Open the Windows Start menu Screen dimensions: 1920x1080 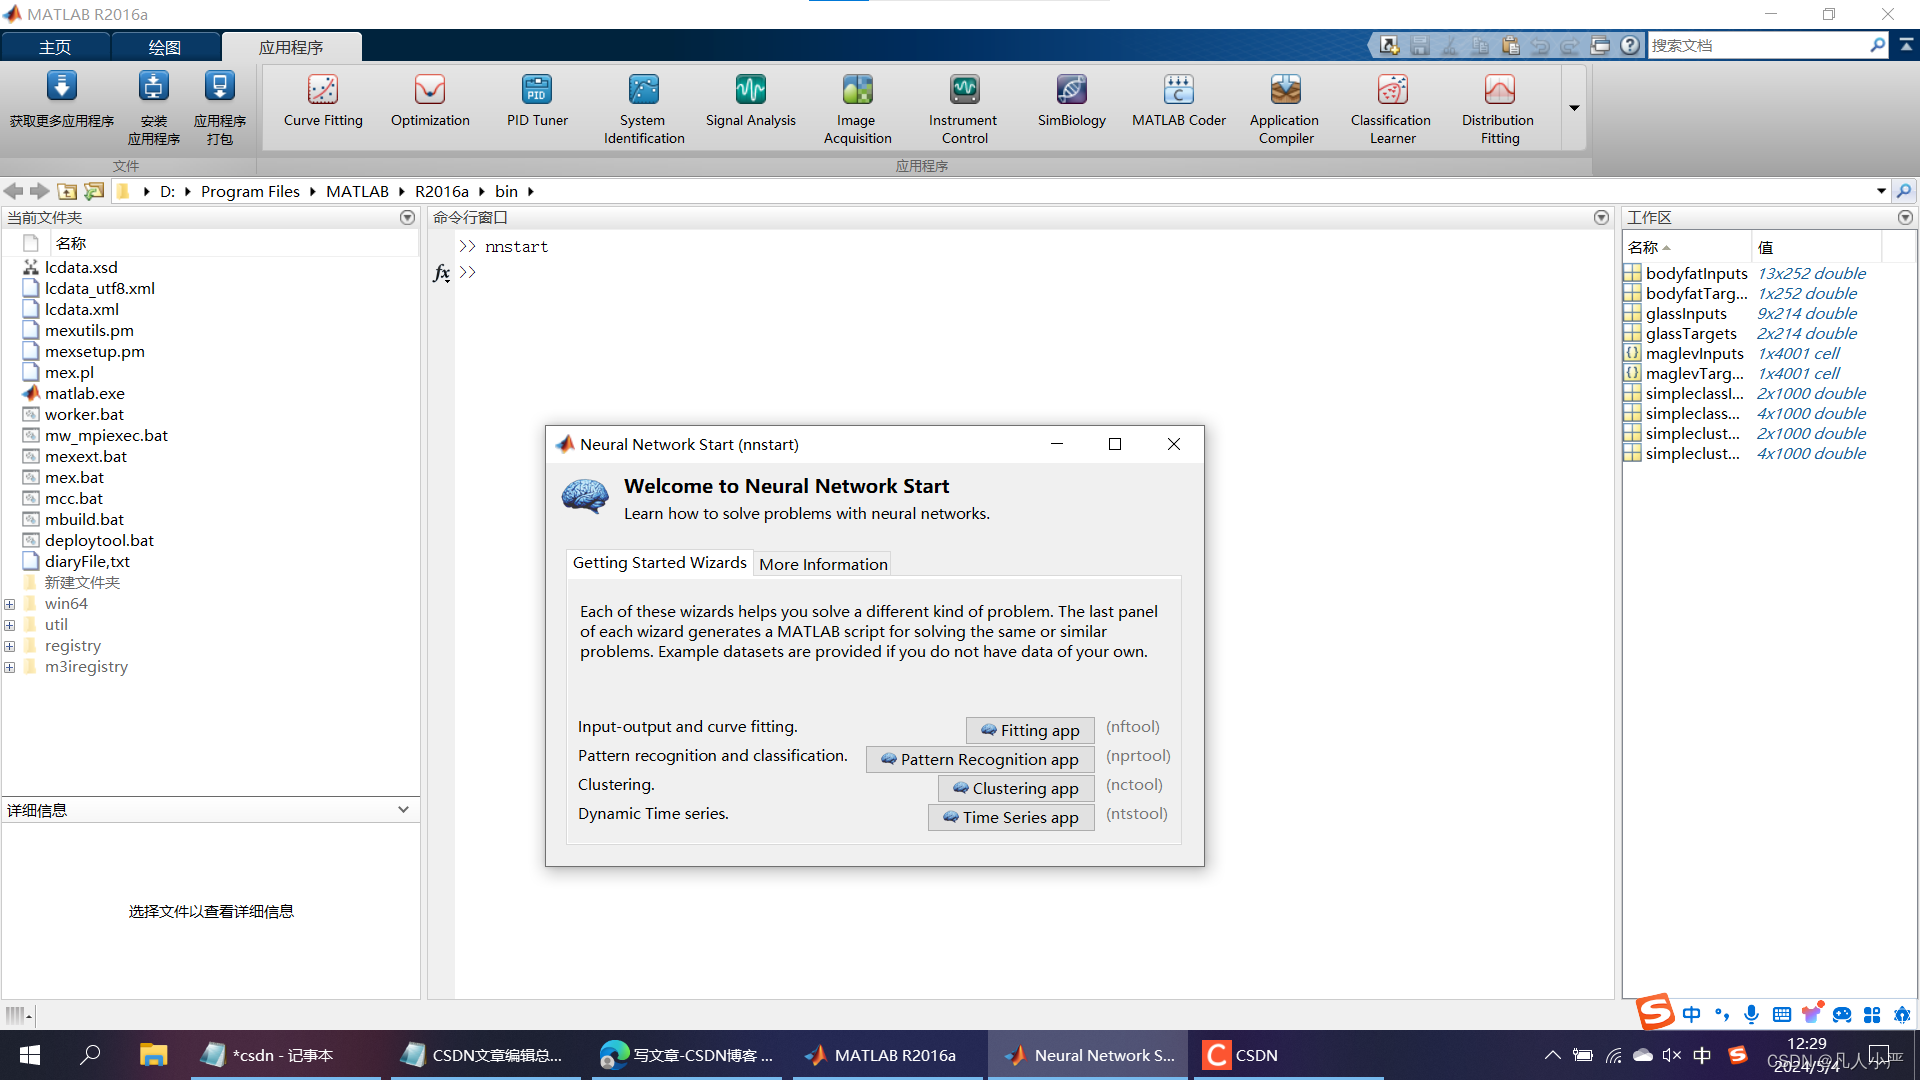[x=30, y=1055]
